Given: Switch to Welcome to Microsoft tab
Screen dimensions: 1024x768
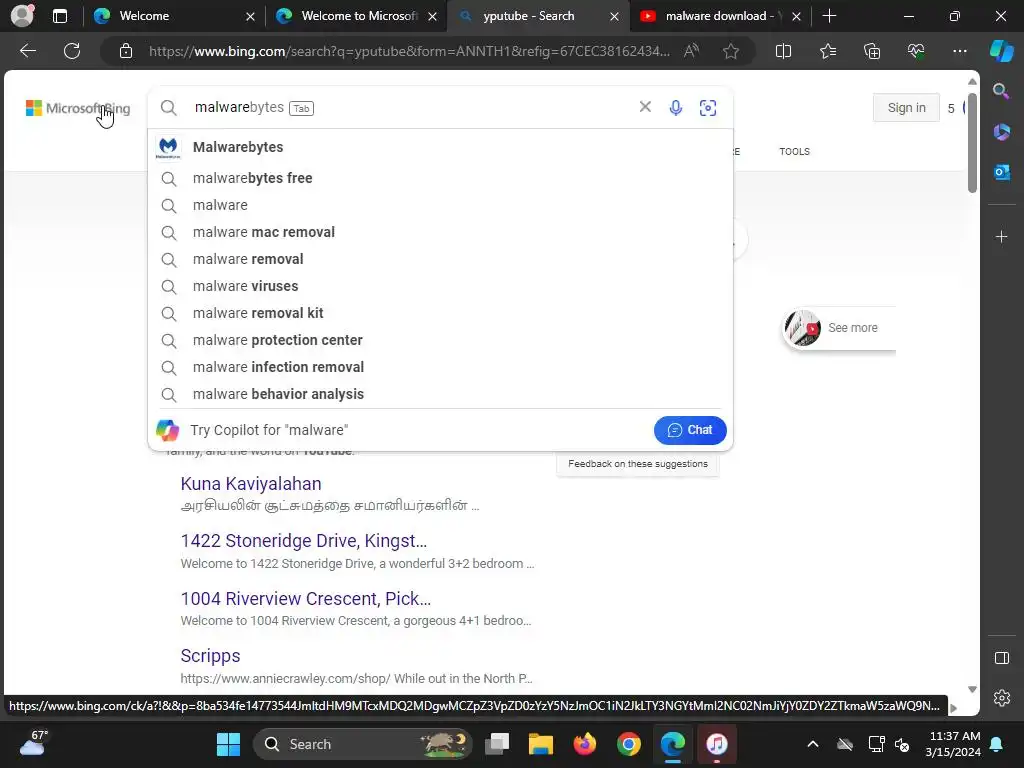Looking at the screenshot, I should coord(359,16).
